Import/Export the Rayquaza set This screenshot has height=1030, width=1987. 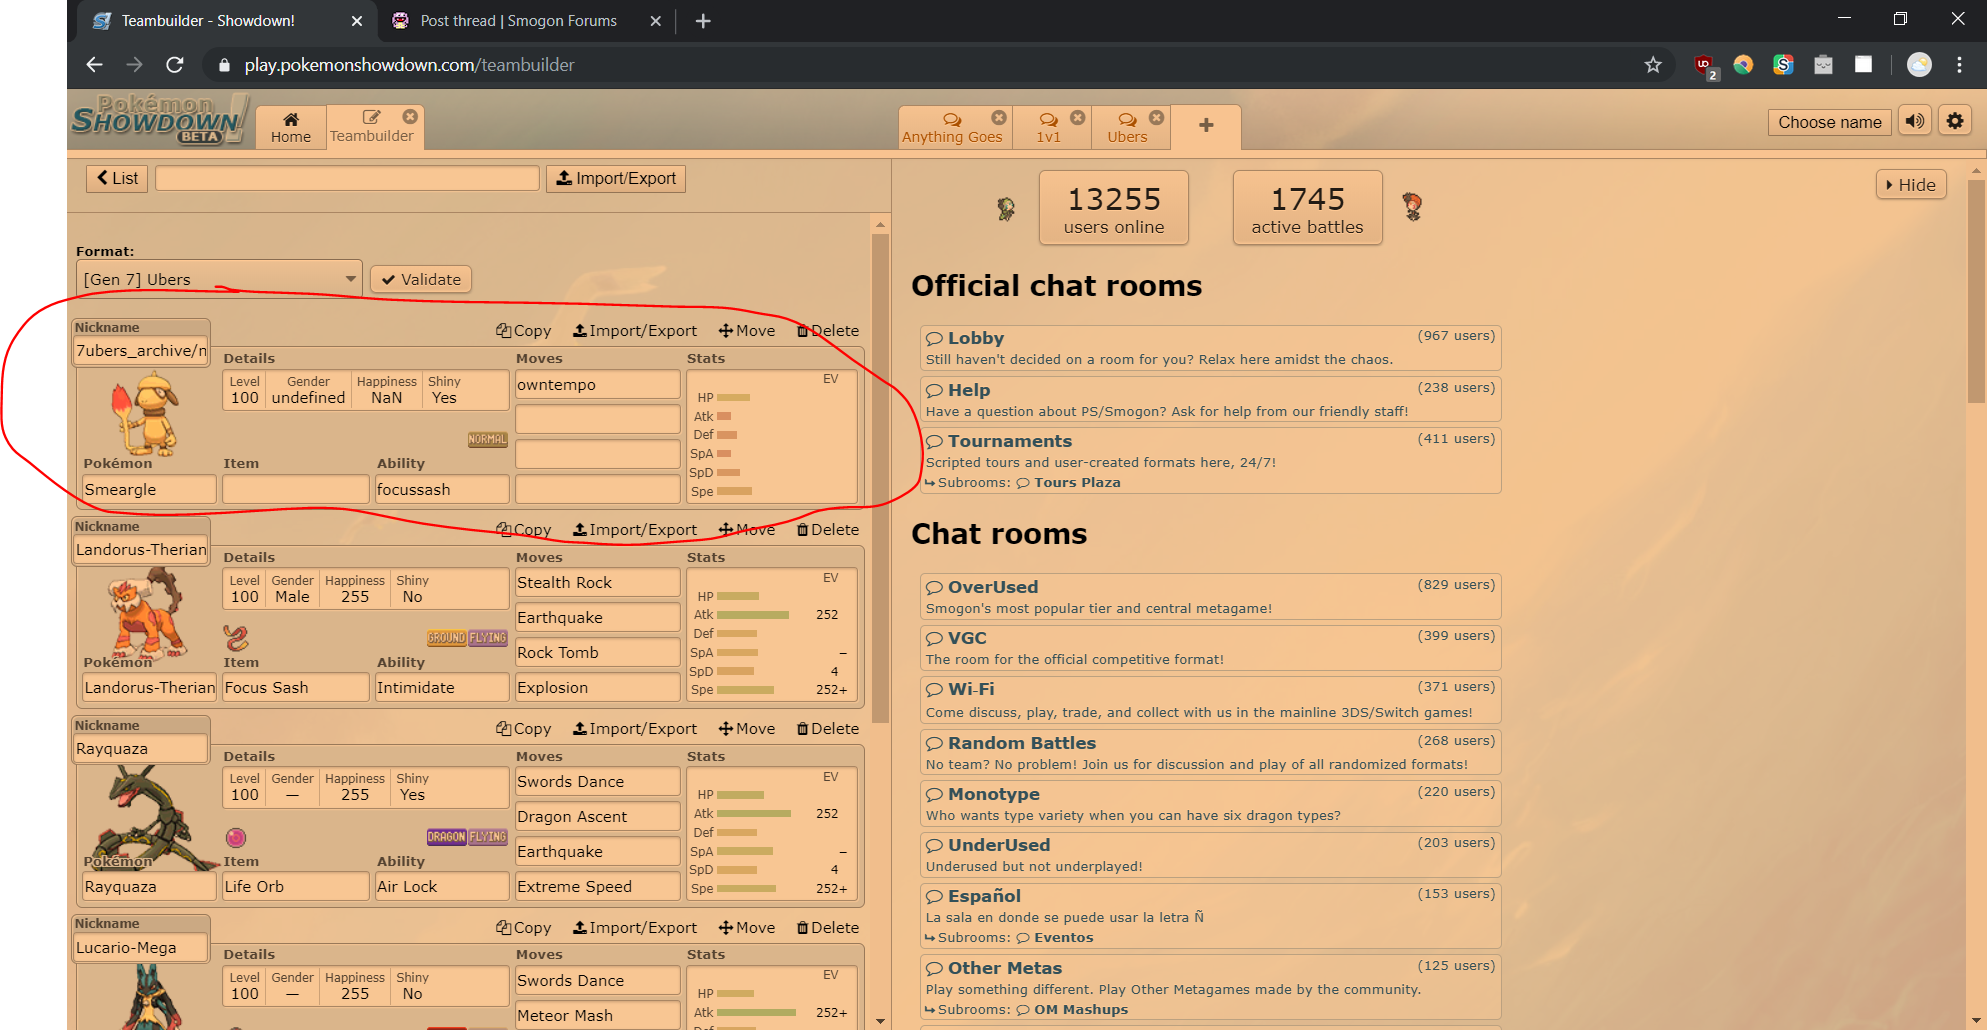[635, 729]
